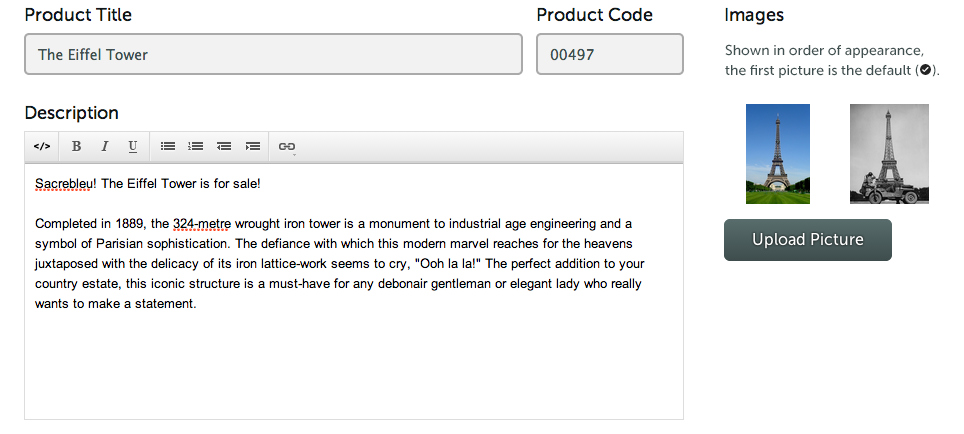This screenshot has height=434, width=964.
Task: Select the black-and-white Eiffel Tower thumbnail
Action: [x=889, y=154]
